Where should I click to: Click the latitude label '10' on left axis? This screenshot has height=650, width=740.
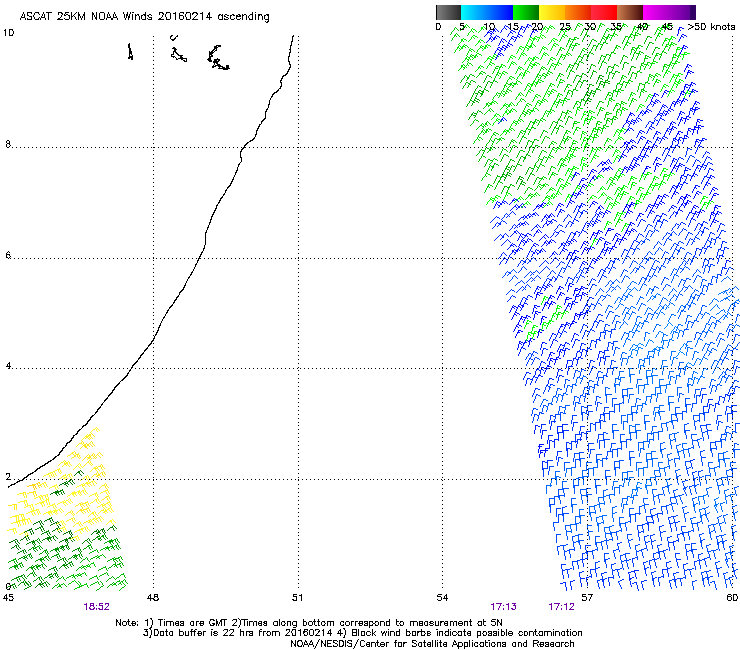click(8, 33)
